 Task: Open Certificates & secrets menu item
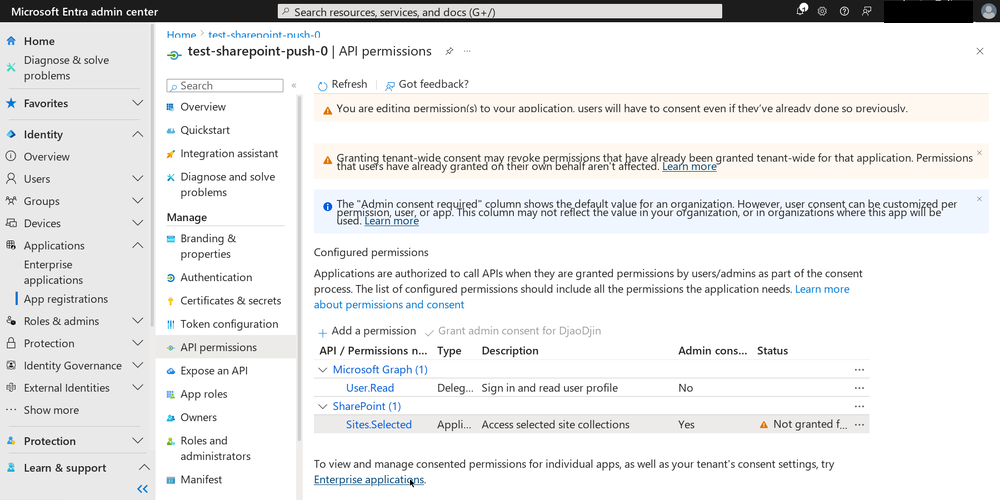tap(230, 300)
